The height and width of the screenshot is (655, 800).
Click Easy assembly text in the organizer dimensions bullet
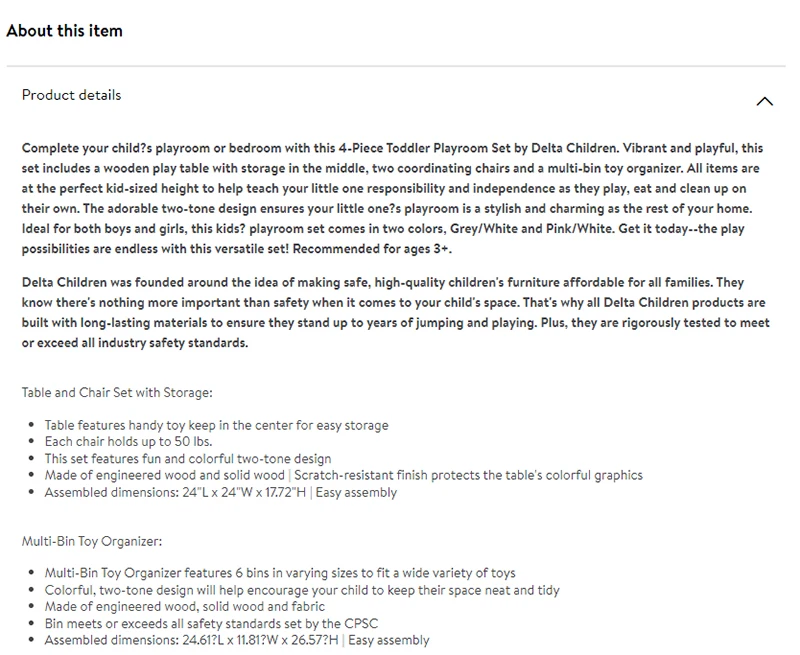pyautogui.click(x=389, y=640)
